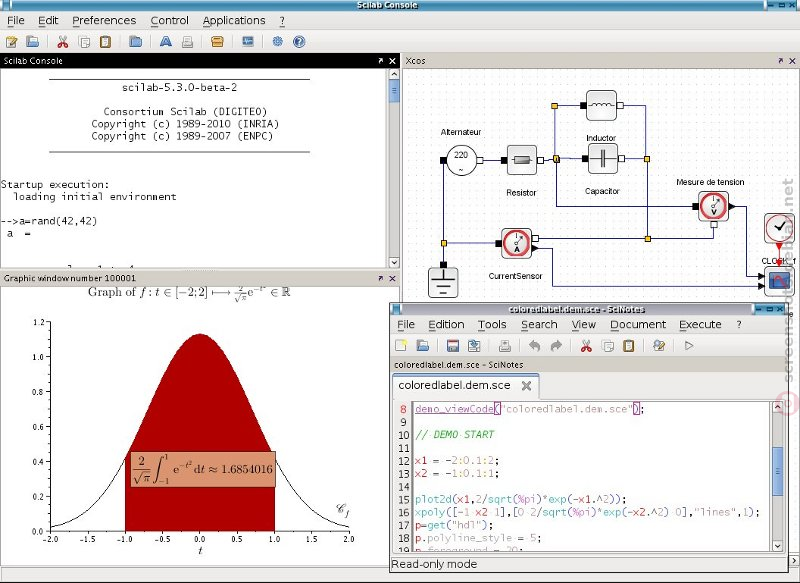This screenshot has height=583, width=800.
Task: Print the console using the printer icon
Action: [187, 42]
